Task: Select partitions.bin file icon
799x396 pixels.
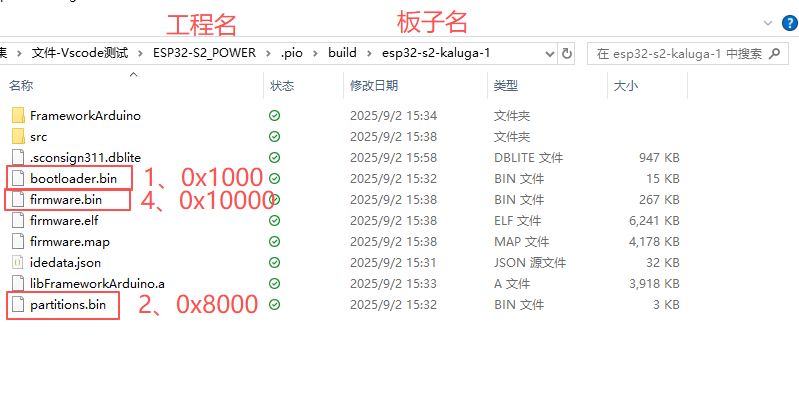Action: click(x=18, y=305)
